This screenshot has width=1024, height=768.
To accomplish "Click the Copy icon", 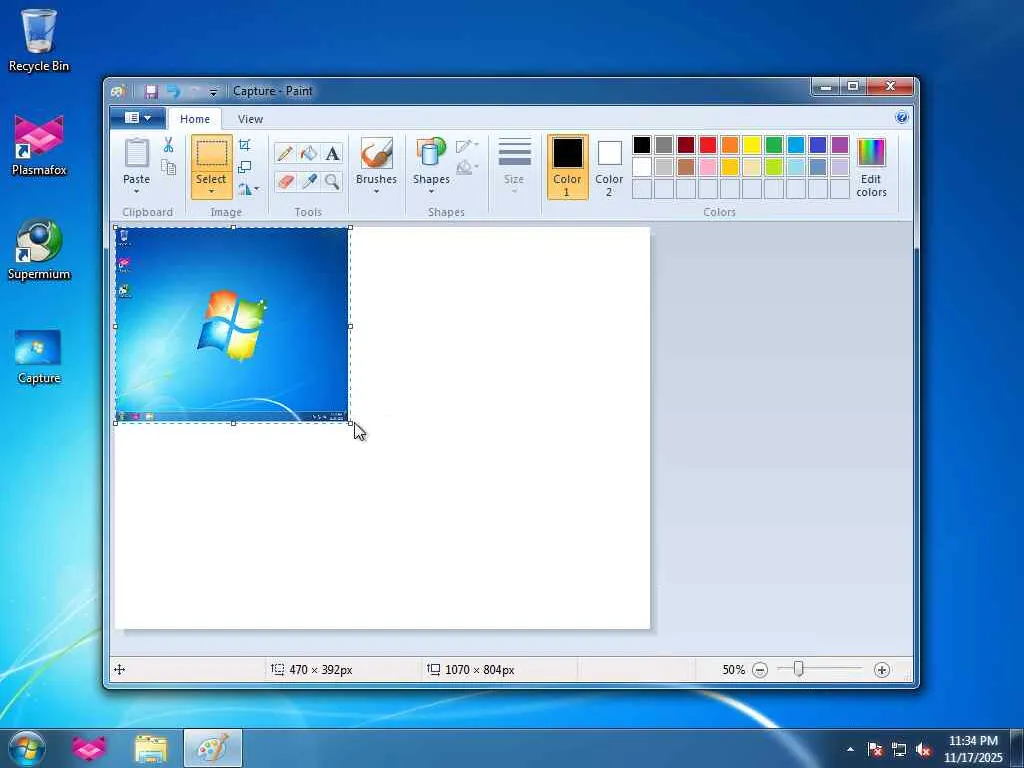I will point(168,167).
